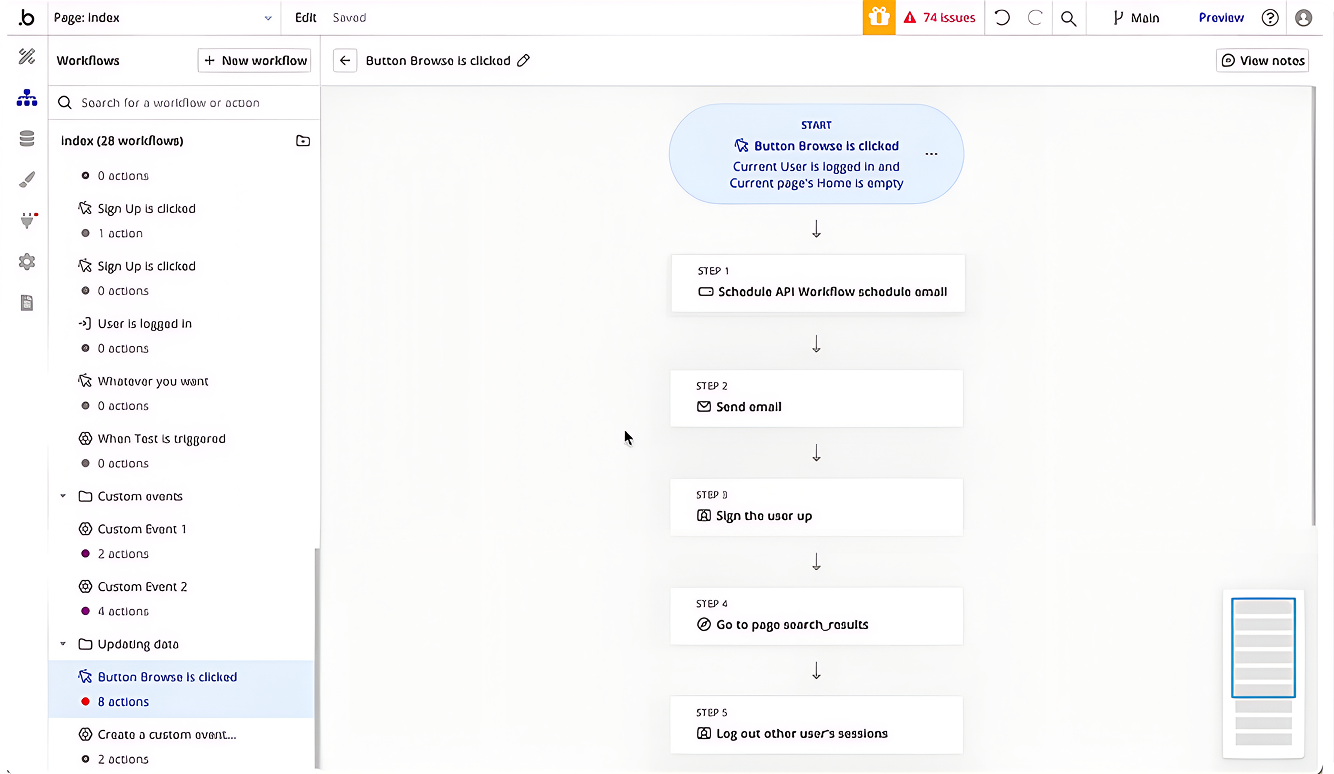Select the Workflow tab icon in sidebar
Screen dimensions: 1334x774
(27, 98)
